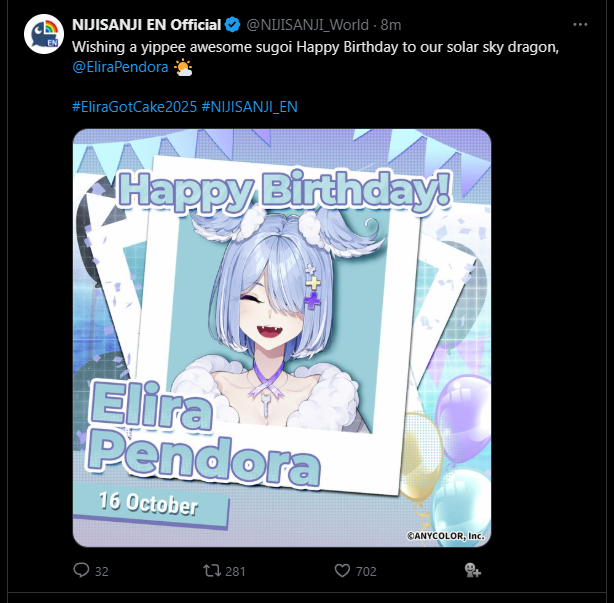Image resolution: width=614 pixels, height=603 pixels.
Task: Open the @EliraPendora mention
Action: point(121,67)
